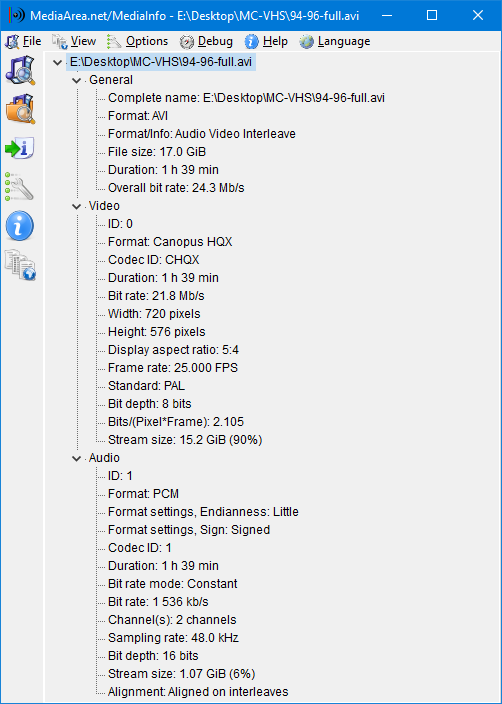Collapse the 94-96-full.avi root node
This screenshot has height=704, width=502.
point(57,62)
